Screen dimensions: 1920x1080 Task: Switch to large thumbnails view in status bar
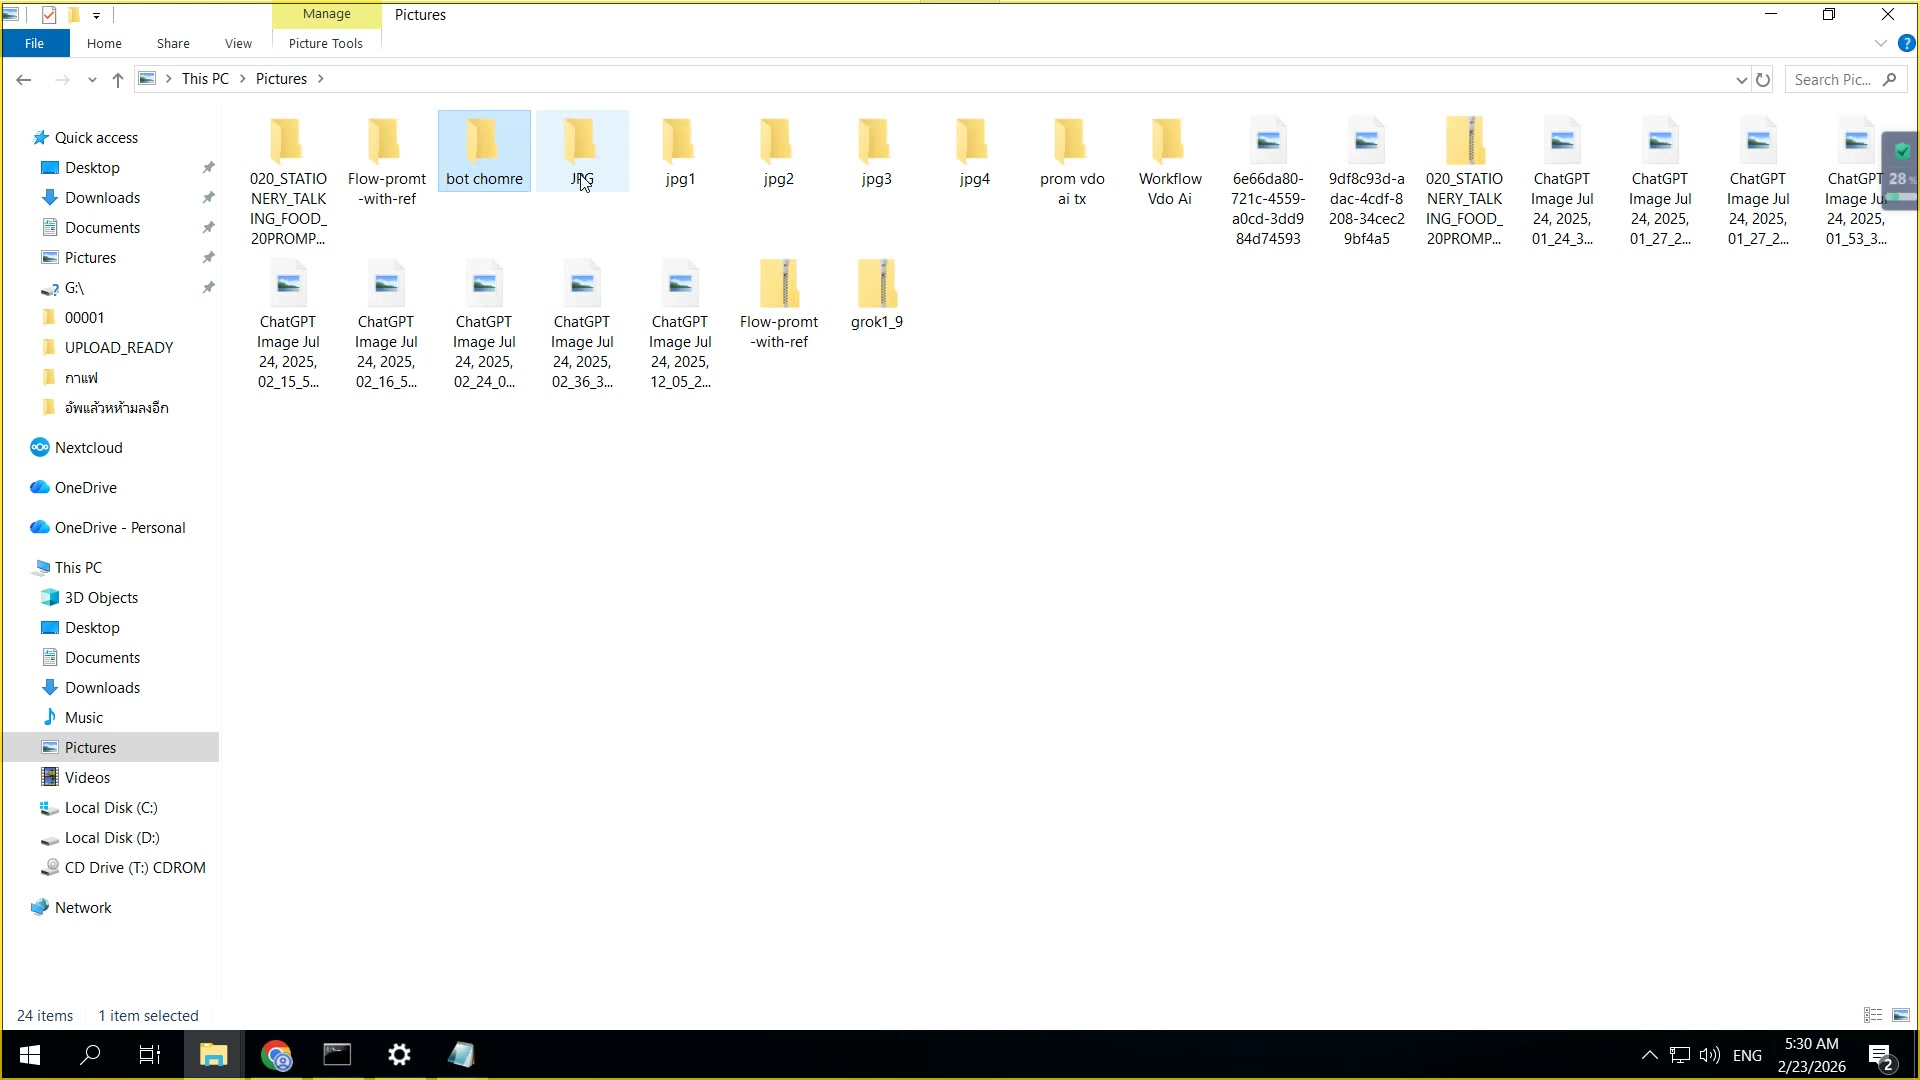pyautogui.click(x=1899, y=1015)
